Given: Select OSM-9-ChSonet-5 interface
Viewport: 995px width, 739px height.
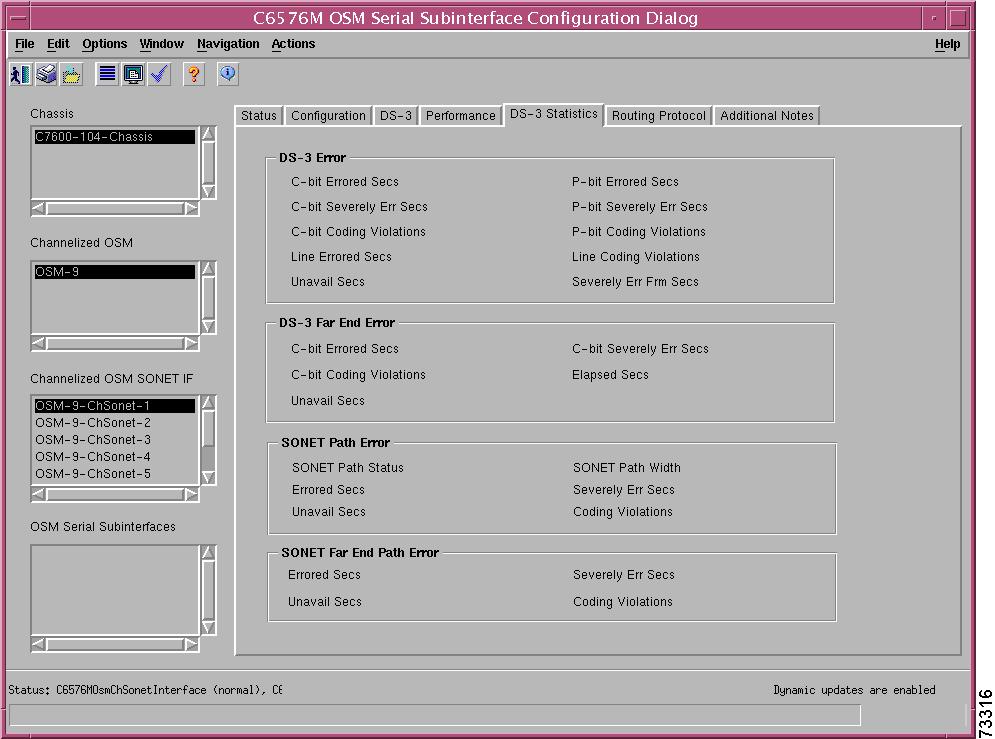Looking at the screenshot, I should pos(115,474).
